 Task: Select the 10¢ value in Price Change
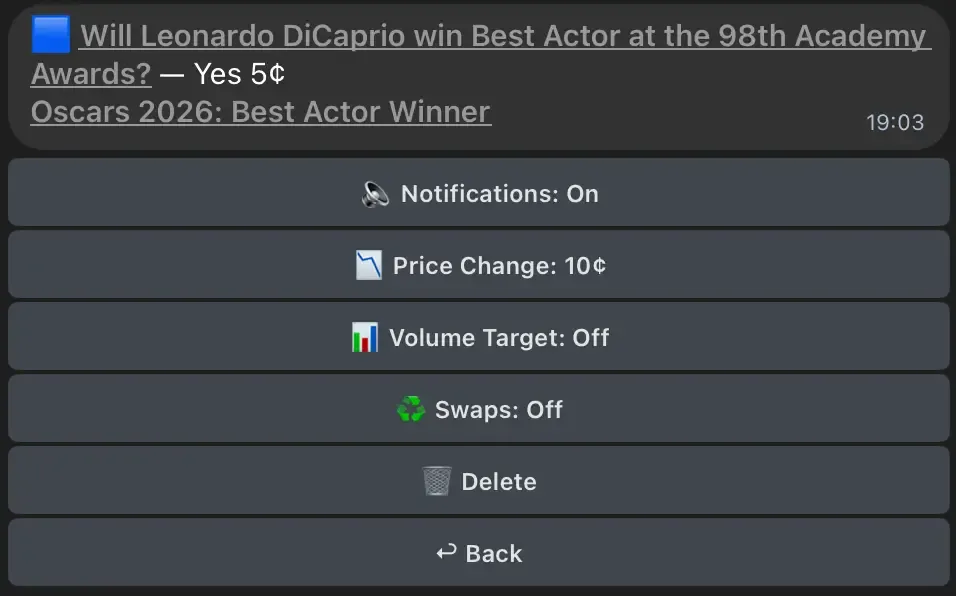pyautogui.click(x=585, y=266)
